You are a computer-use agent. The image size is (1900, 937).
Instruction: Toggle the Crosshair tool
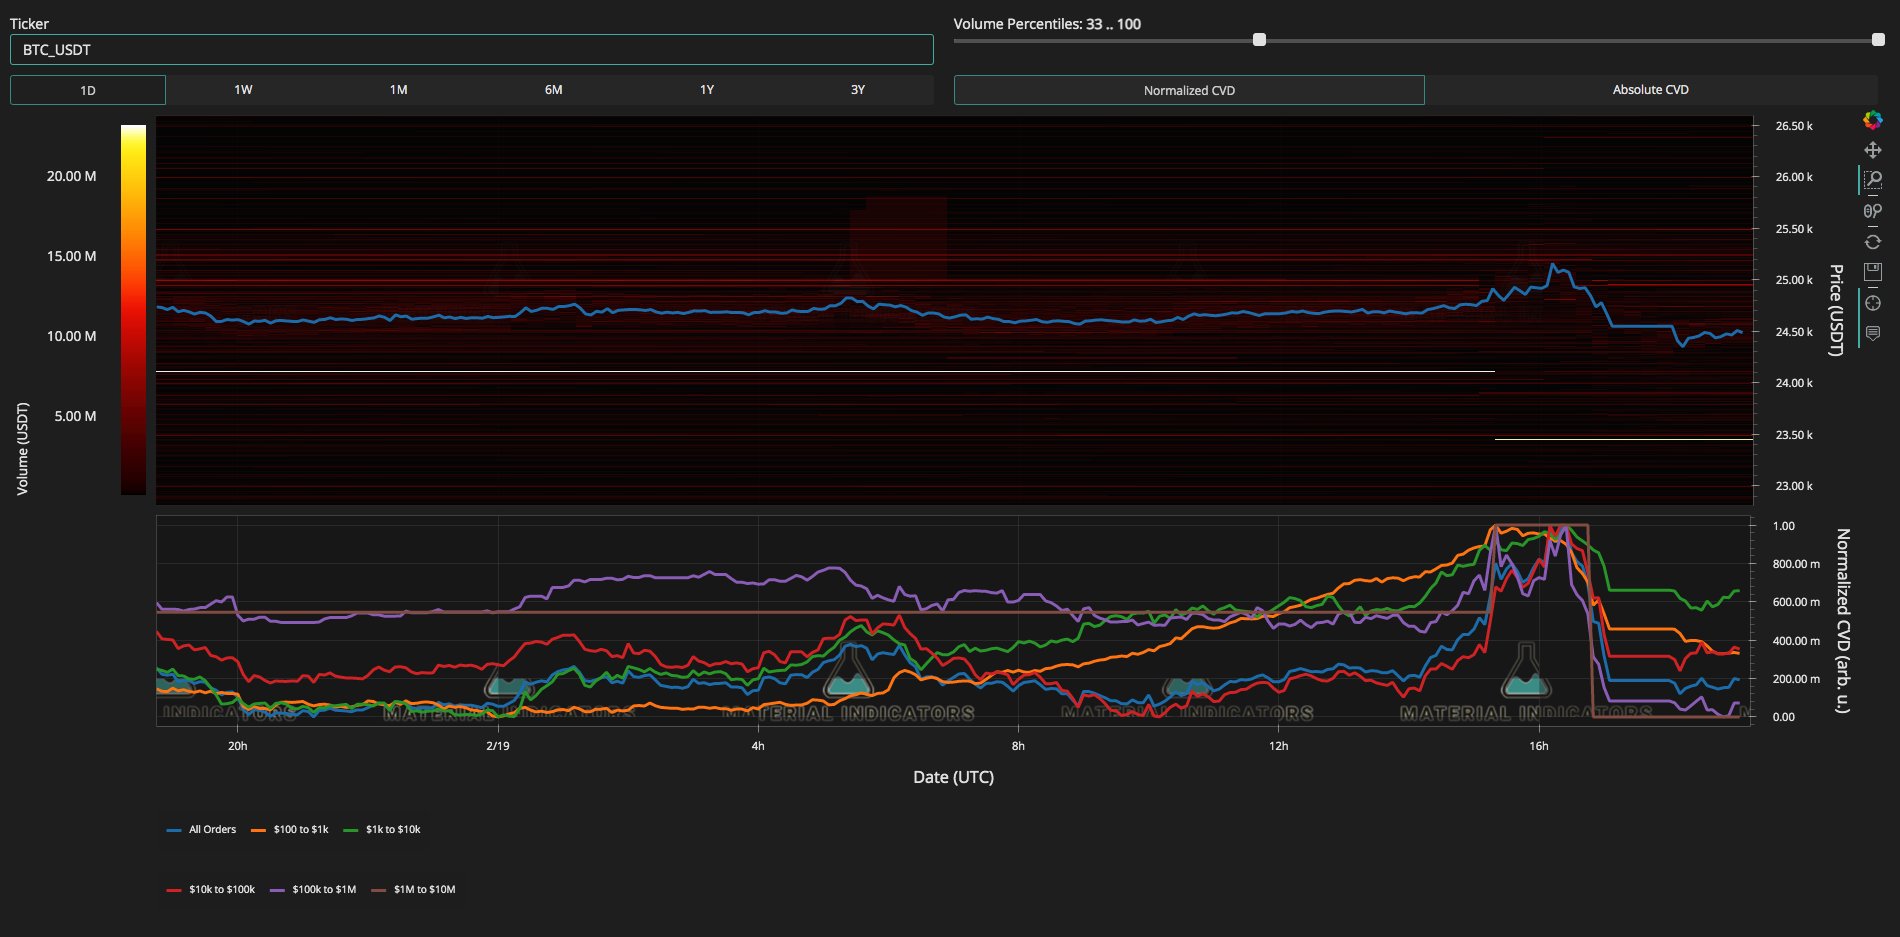[1873, 303]
